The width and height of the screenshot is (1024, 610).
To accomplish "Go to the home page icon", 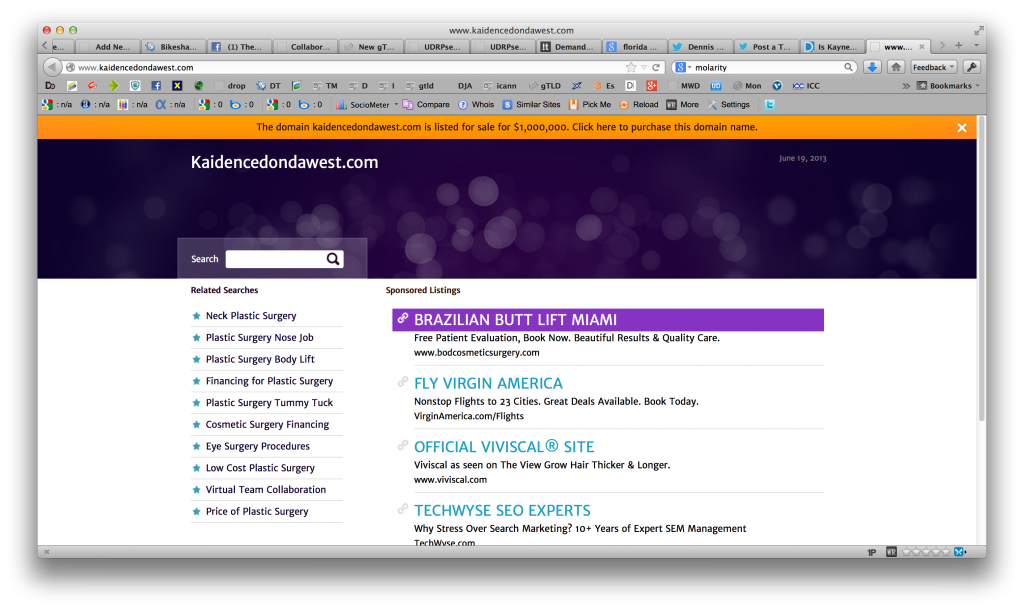I will (x=896, y=67).
